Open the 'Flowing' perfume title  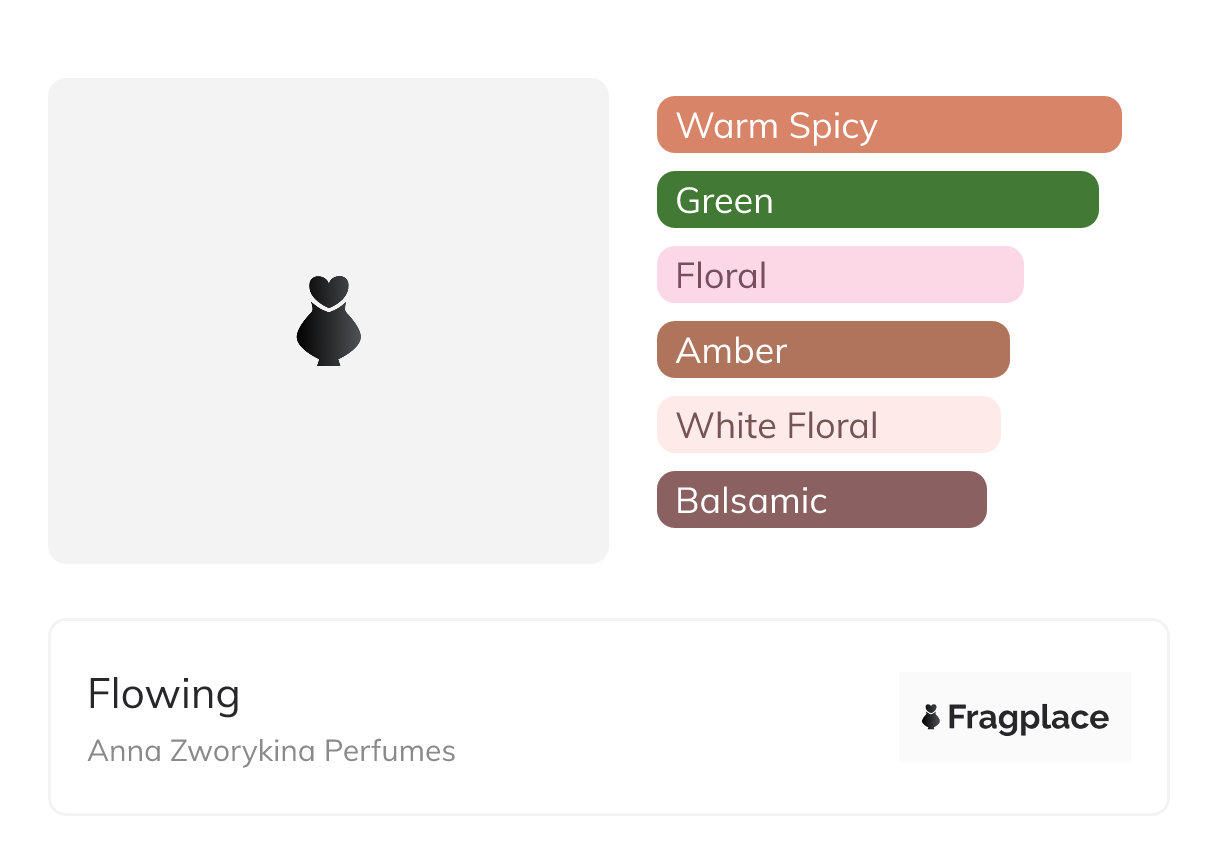click(164, 694)
